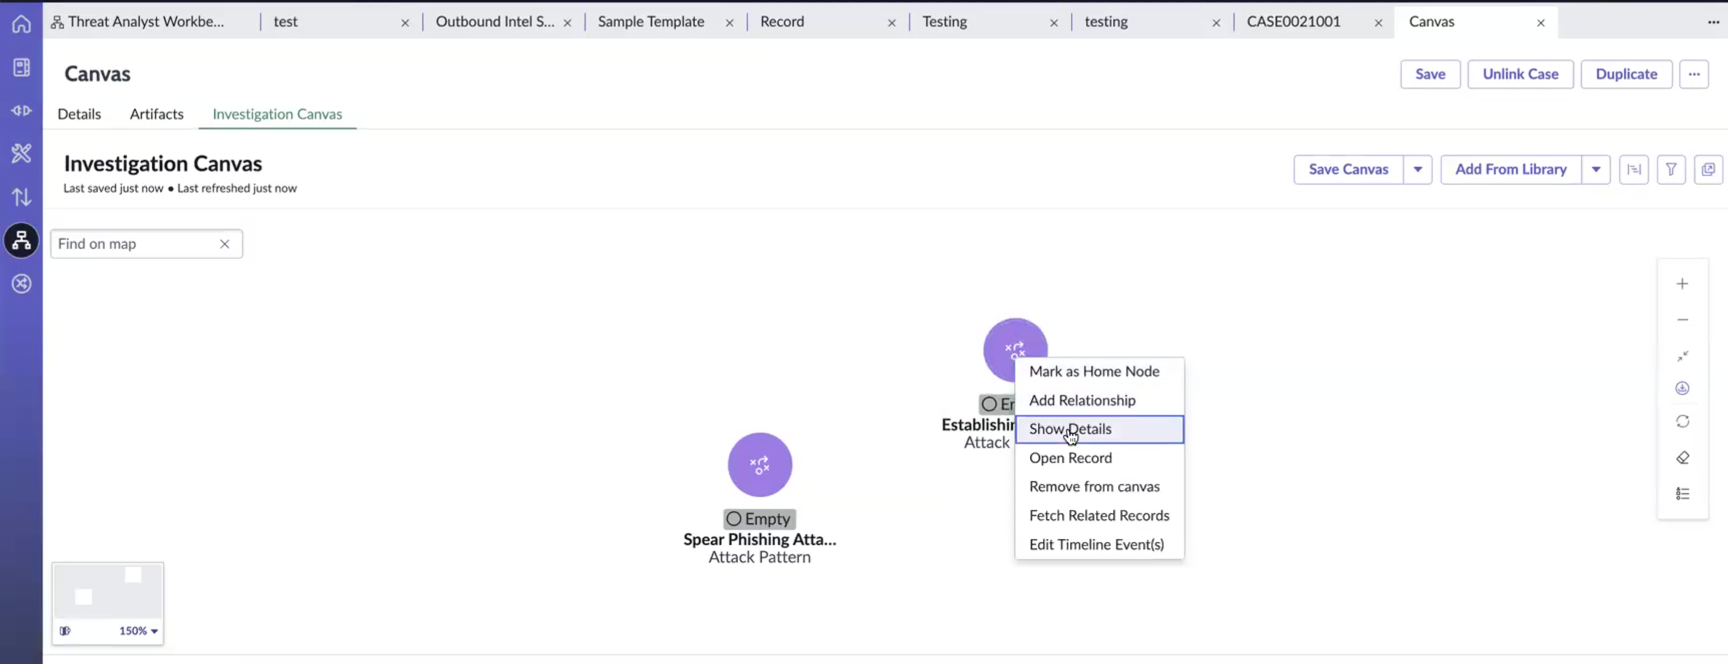The image size is (1728, 664).
Task: Open the three-dot overflow menu next to Duplicate
Action: point(1694,74)
